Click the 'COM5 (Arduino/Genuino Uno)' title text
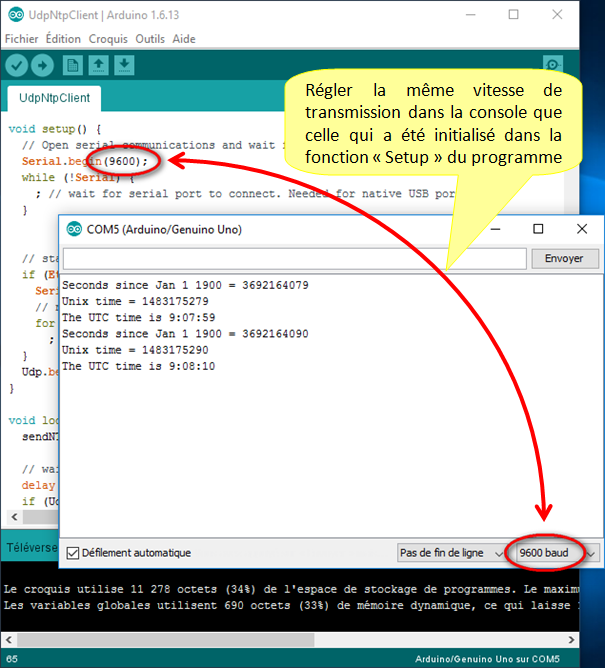The image size is (606, 668). point(164,230)
